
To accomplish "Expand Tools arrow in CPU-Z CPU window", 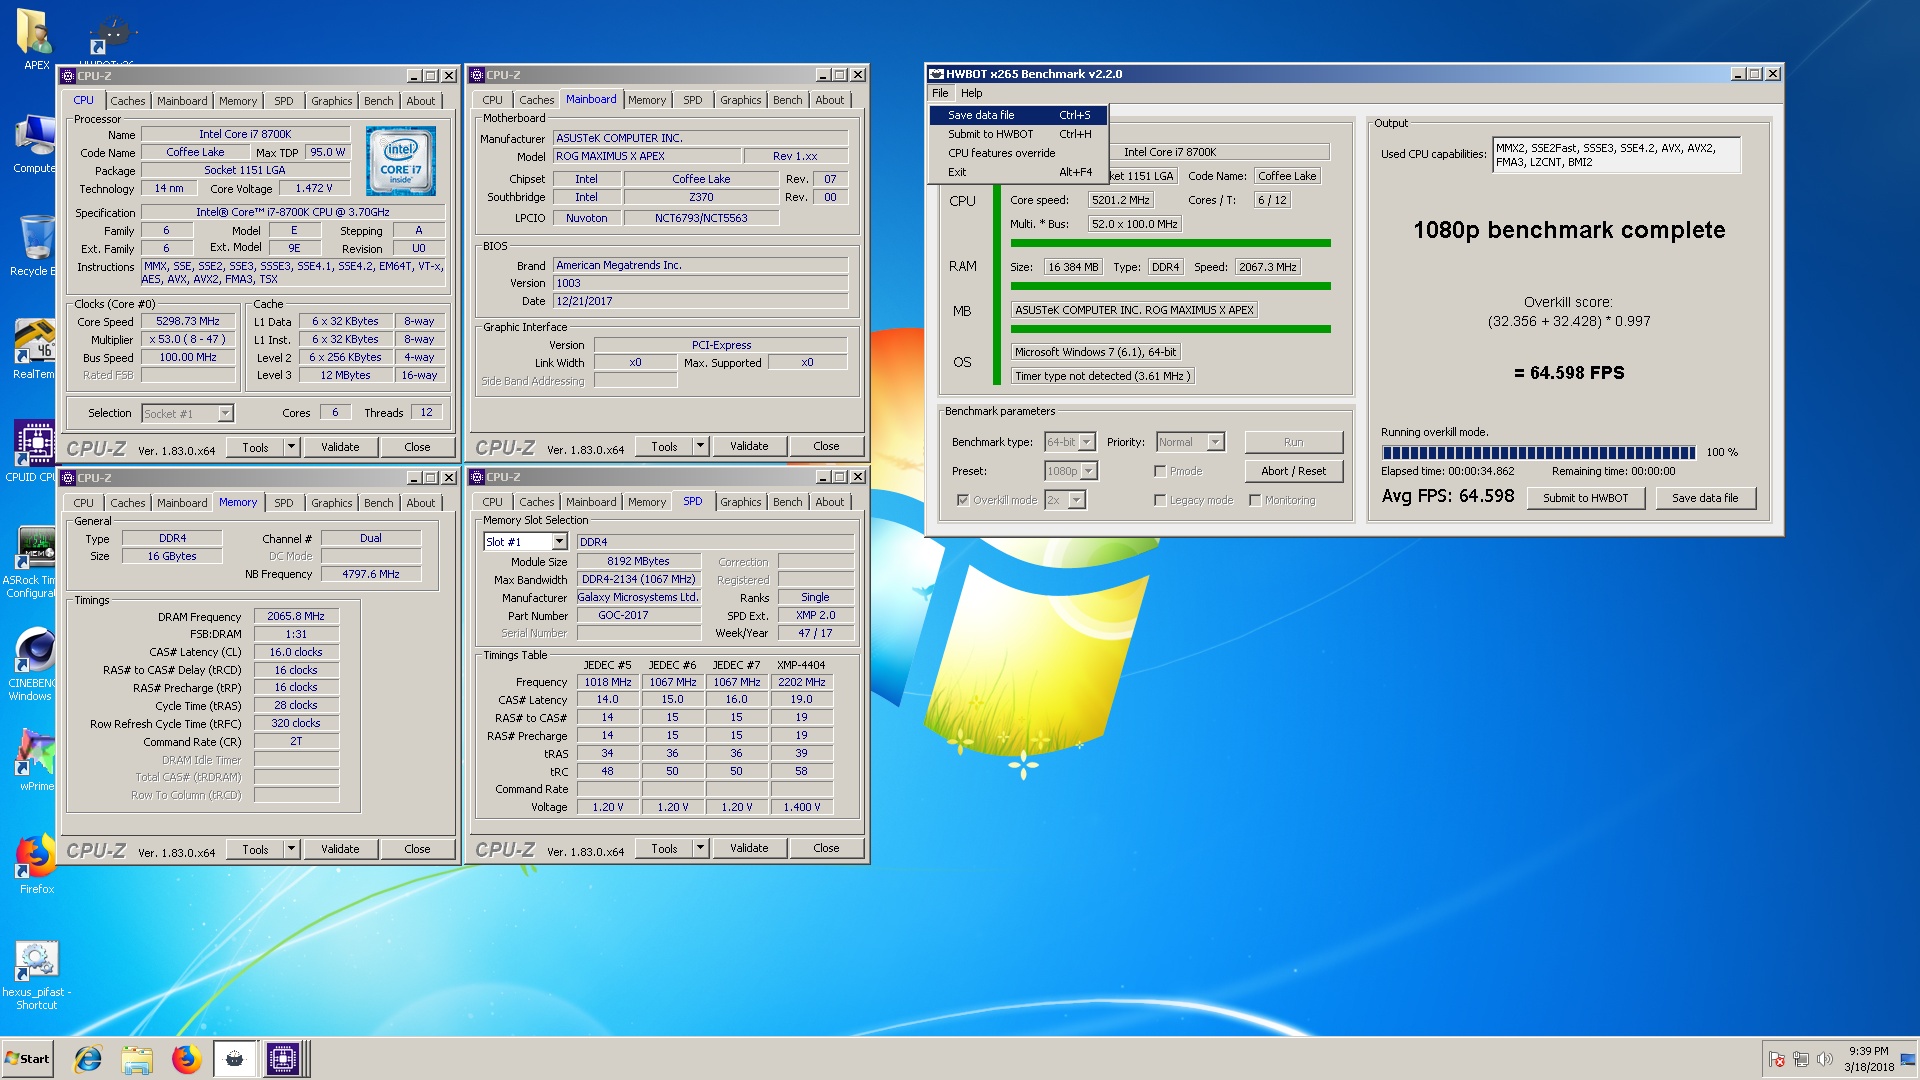I will click(x=292, y=447).
